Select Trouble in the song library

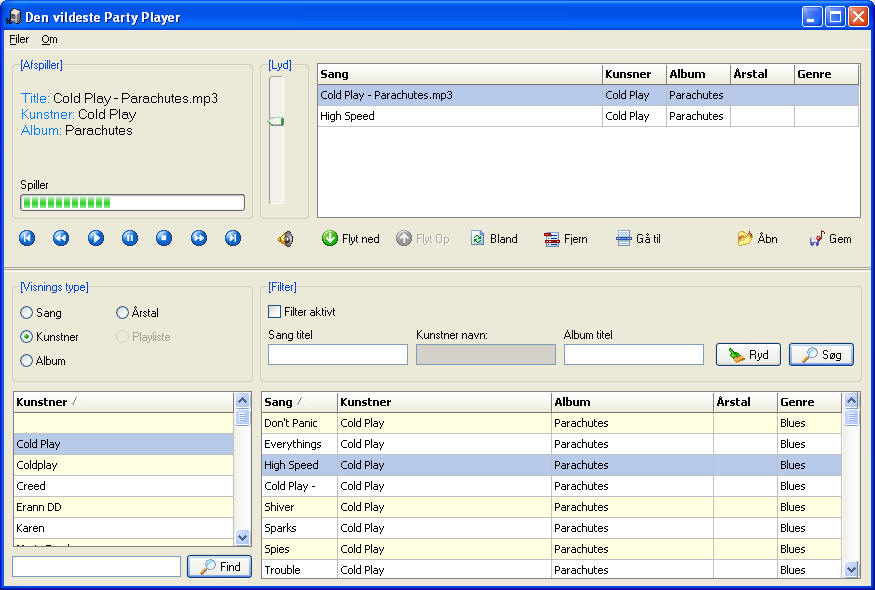551,570
